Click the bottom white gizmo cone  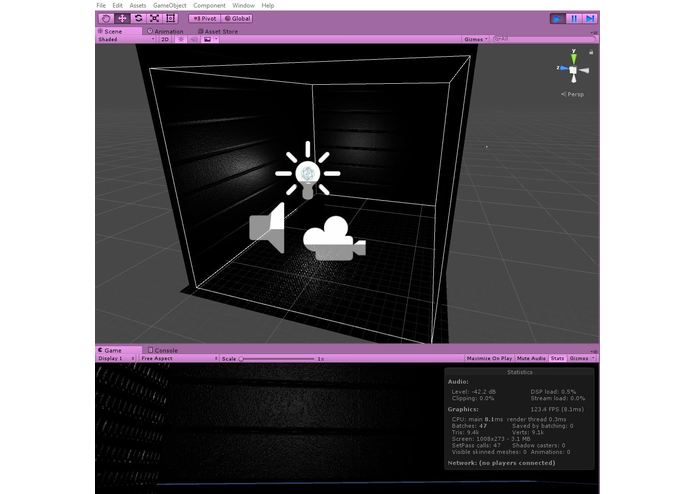click(574, 79)
